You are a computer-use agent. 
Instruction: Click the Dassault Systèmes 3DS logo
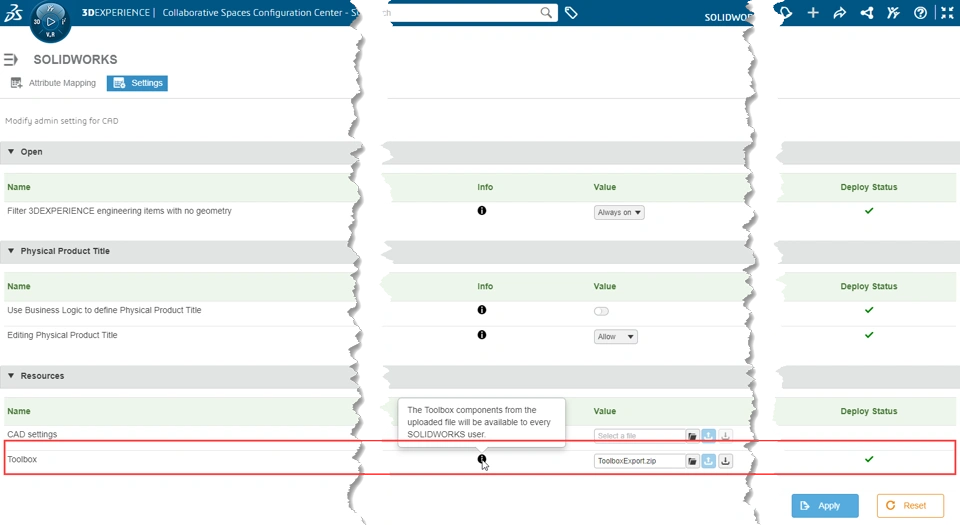pyautogui.click(x=13, y=13)
